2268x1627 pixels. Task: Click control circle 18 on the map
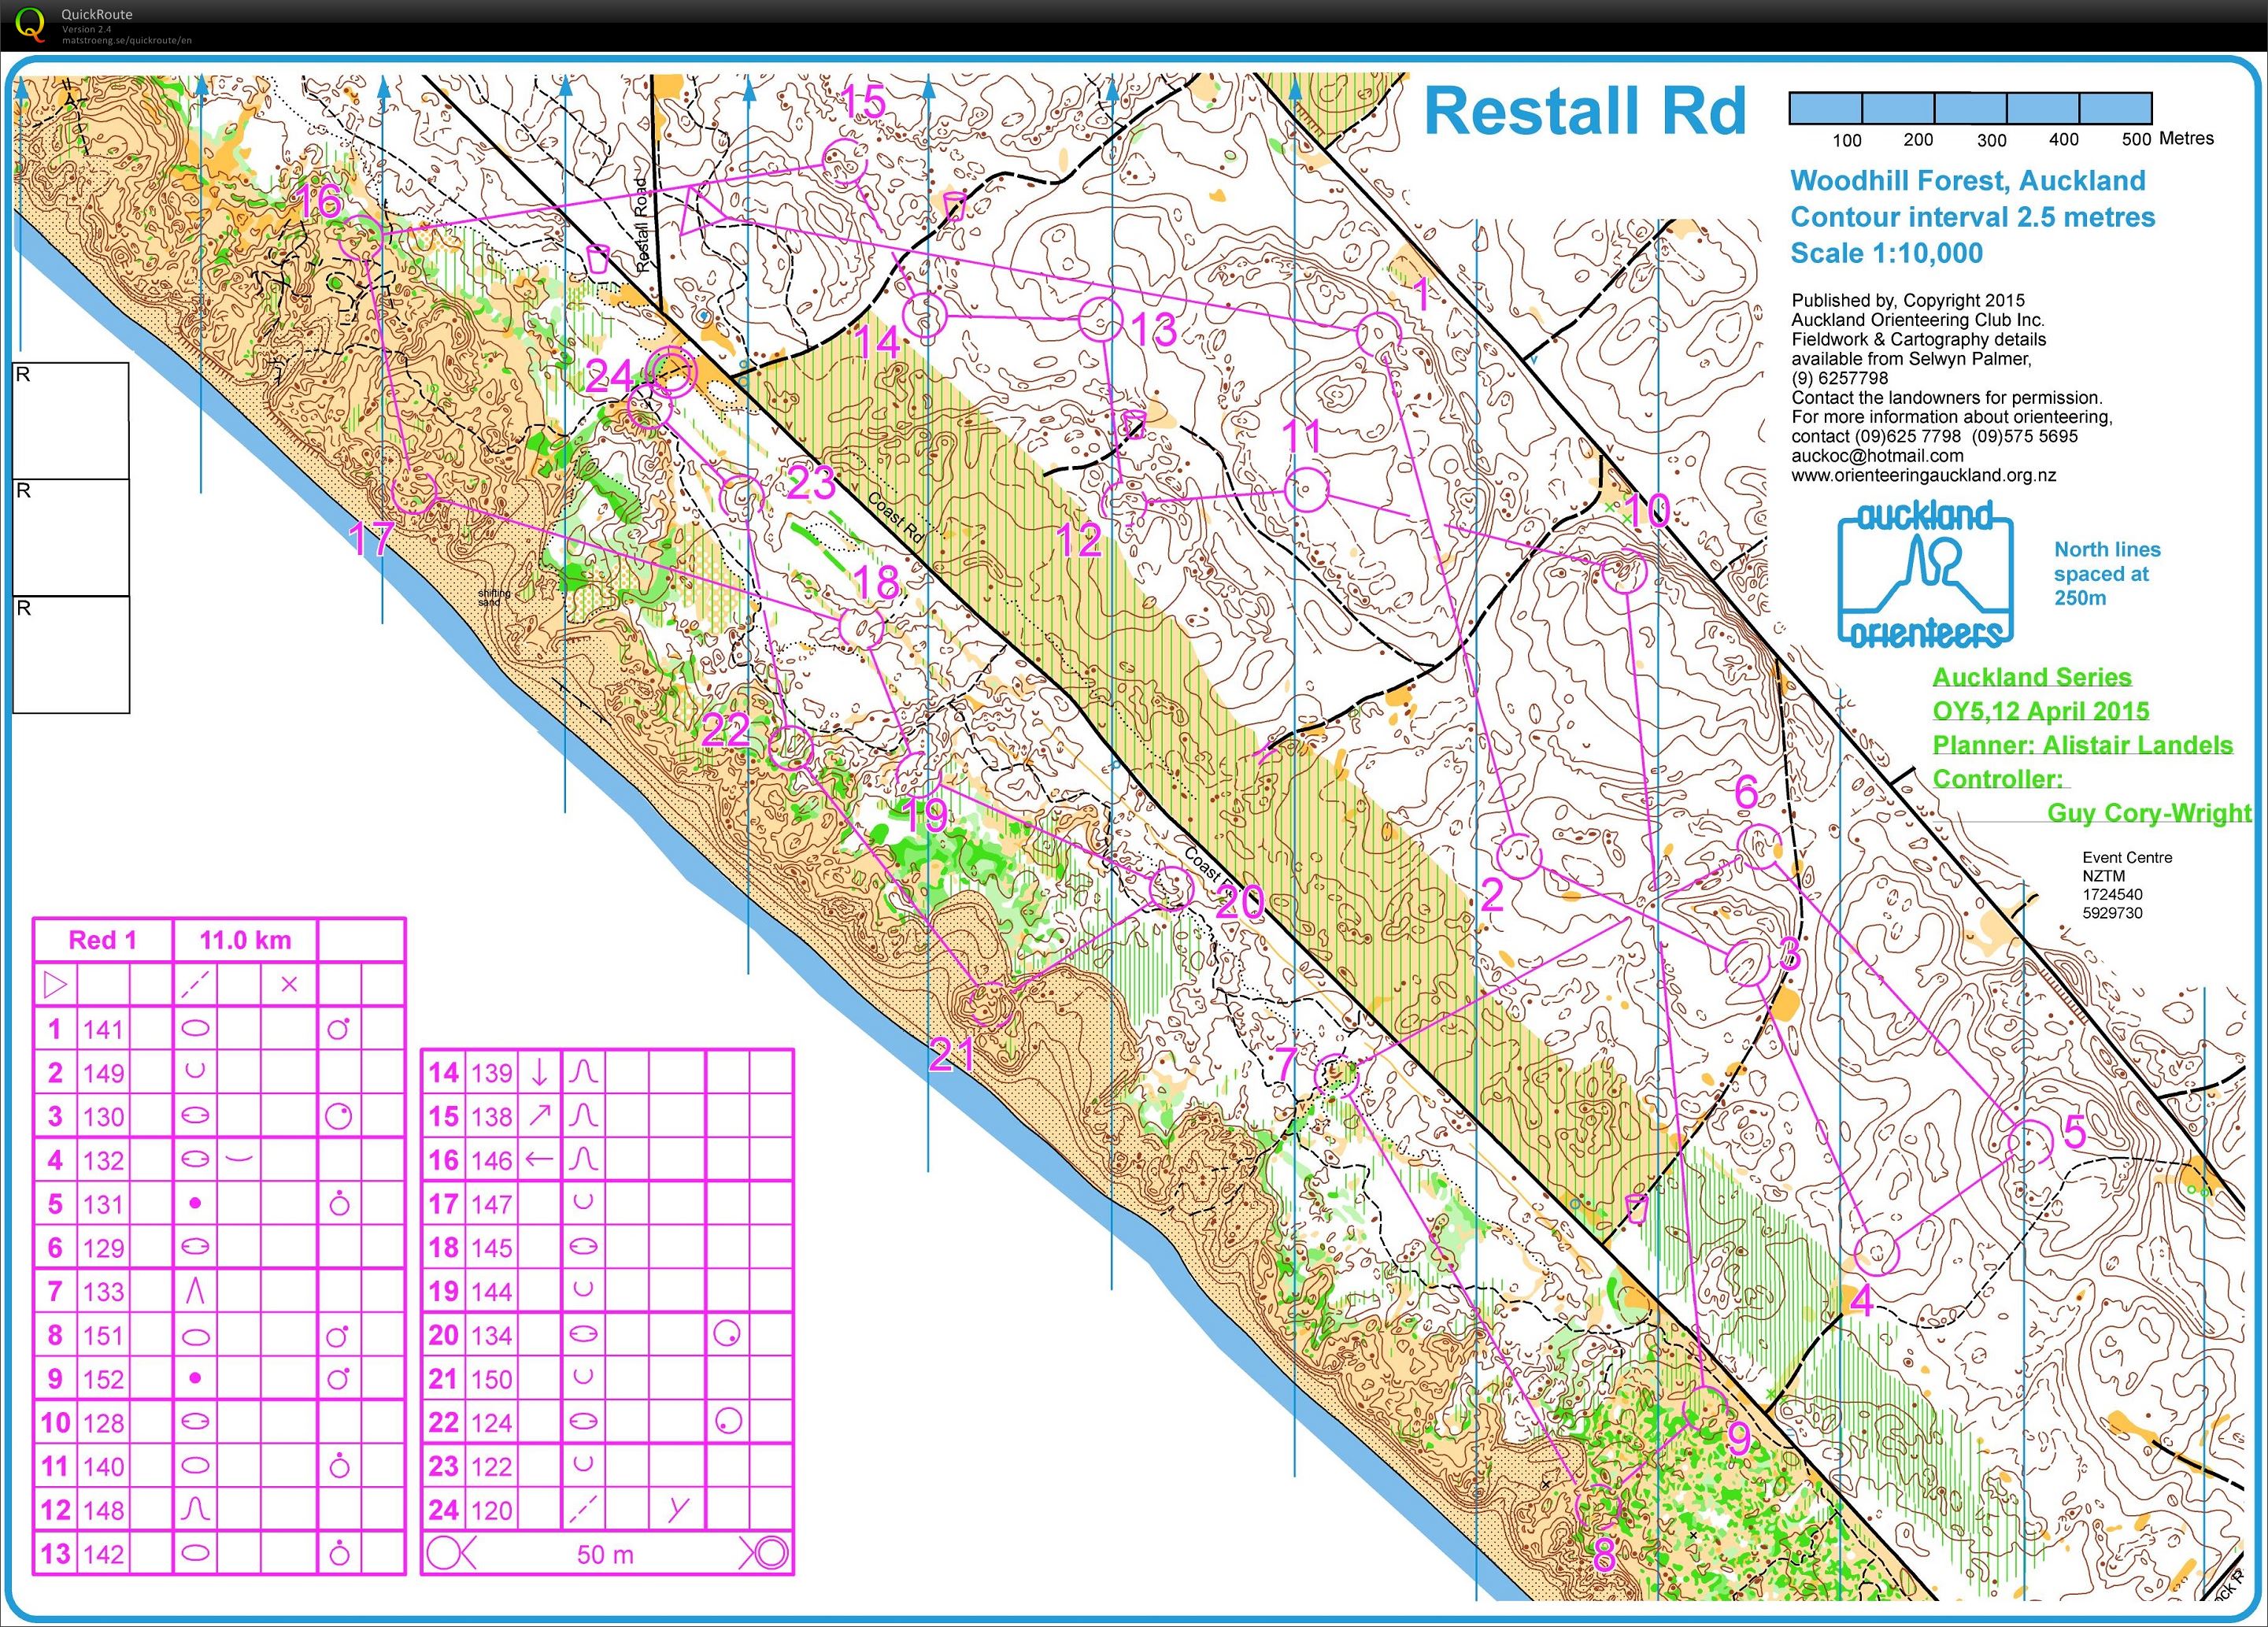pyautogui.click(x=860, y=627)
